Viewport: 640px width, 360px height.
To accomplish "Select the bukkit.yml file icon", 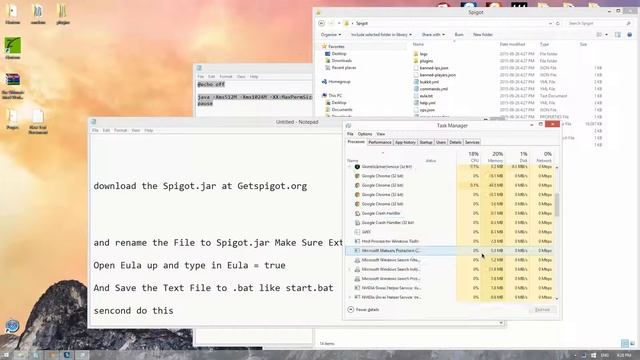I will [416, 82].
